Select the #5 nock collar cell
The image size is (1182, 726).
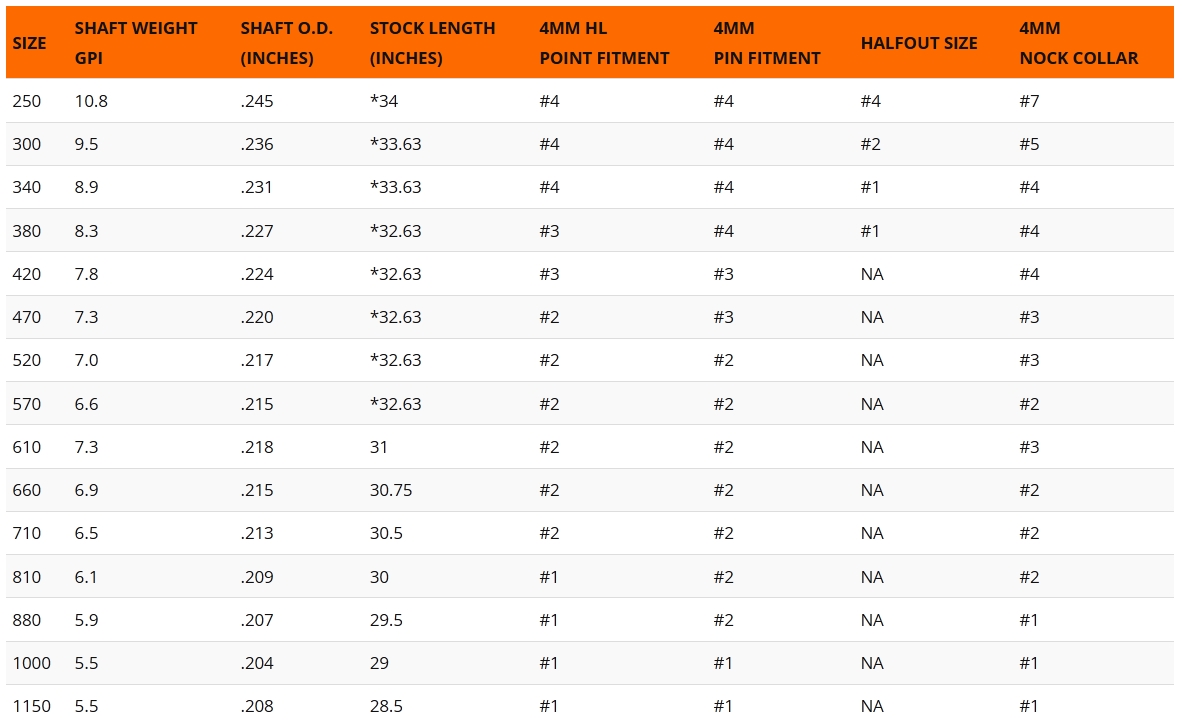coord(1029,144)
